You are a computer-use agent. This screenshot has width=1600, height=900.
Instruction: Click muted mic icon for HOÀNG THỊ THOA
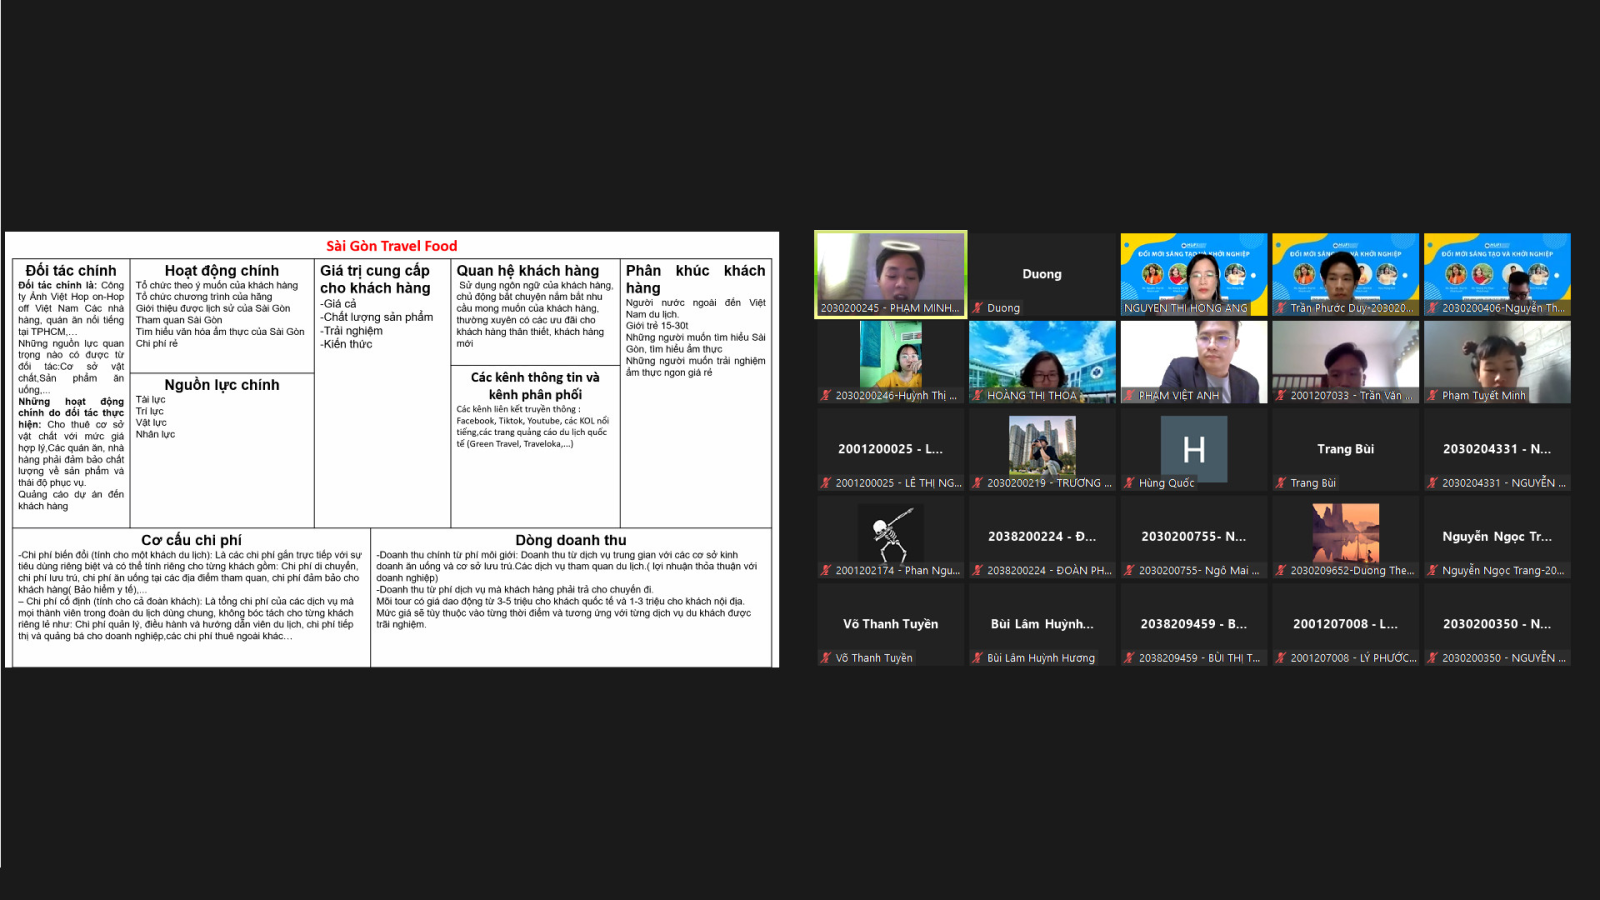(978, 395)
